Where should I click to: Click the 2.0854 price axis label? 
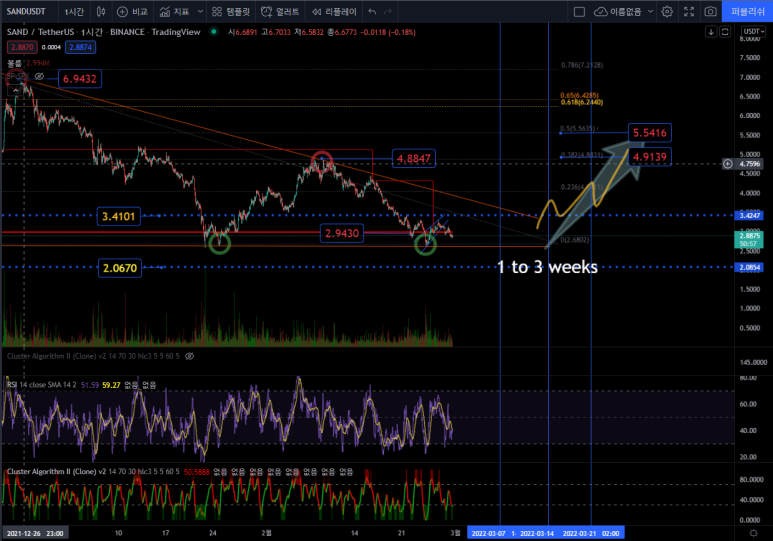pyautogui.click(x=749, y=267)
